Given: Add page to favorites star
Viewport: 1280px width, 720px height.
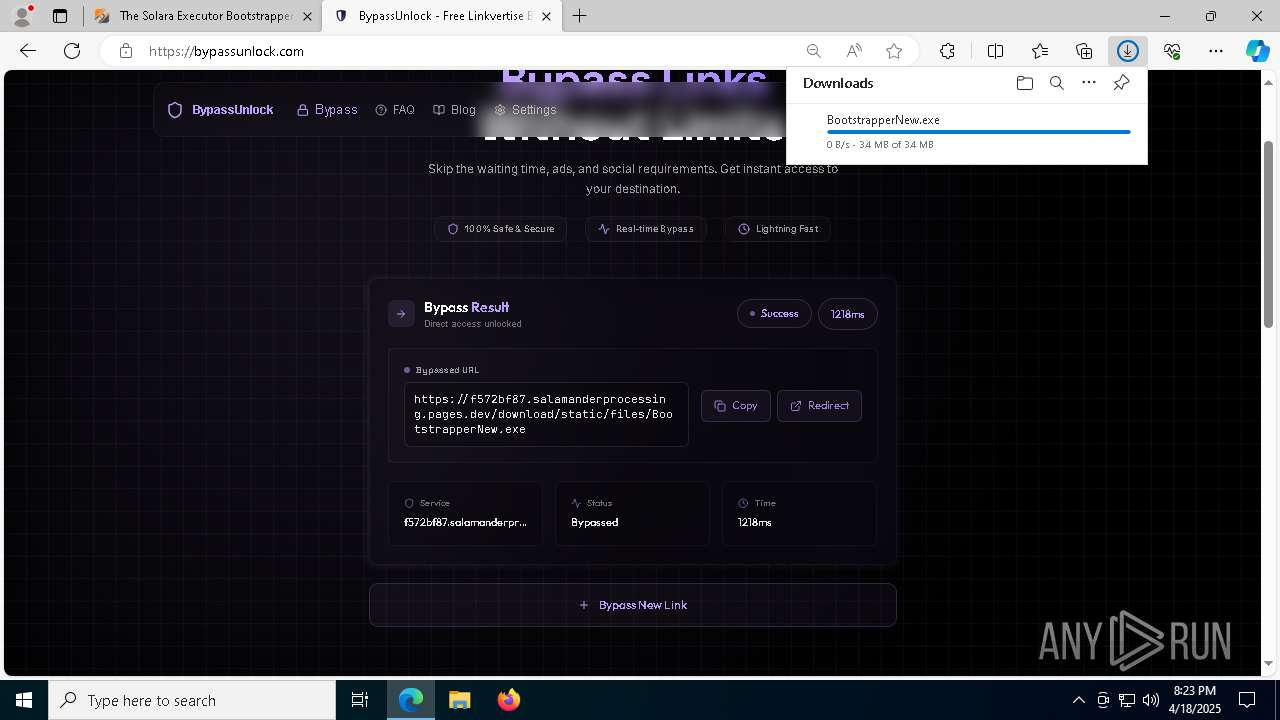Looking at the screenshot, I should click(894, 51).
